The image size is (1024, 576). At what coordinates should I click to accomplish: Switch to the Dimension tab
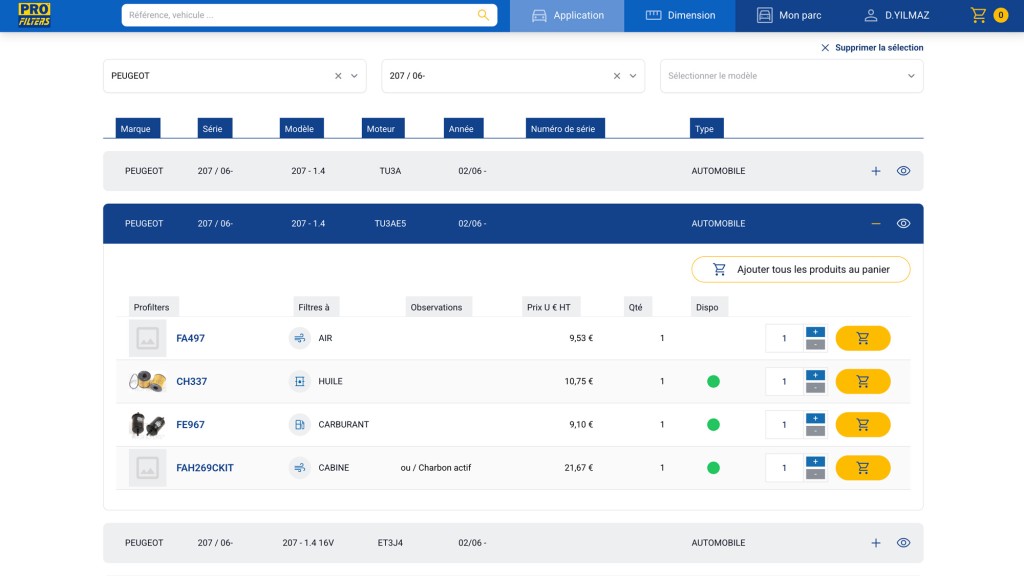click(680, 15)
